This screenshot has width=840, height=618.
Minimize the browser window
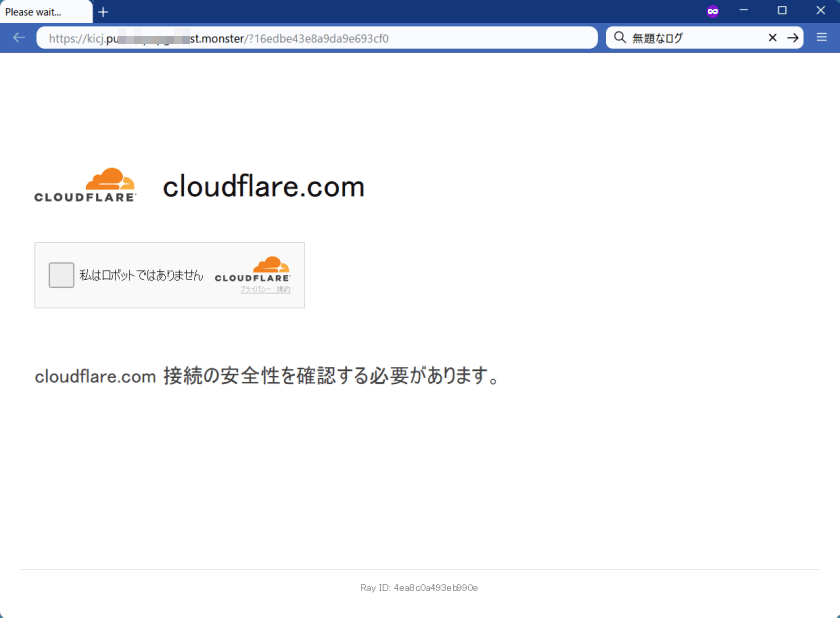coord(744,10)
